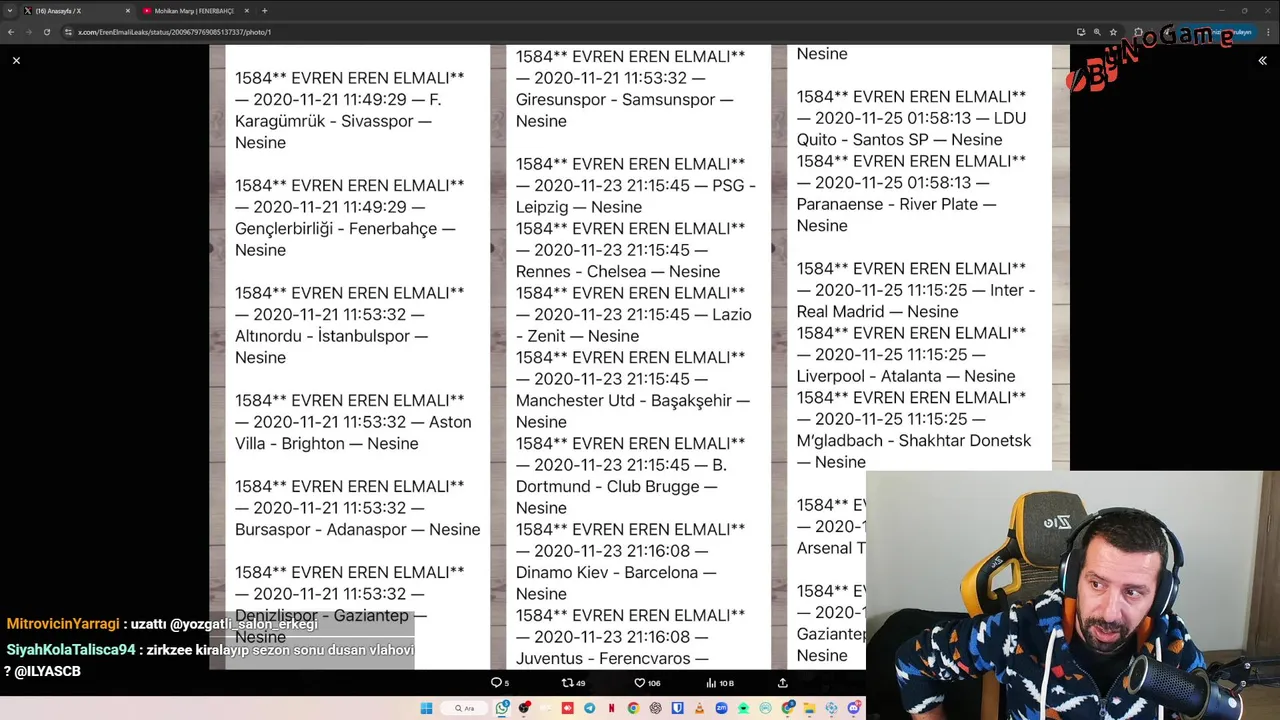Click the @ILYASCB chat mention

click(48, 672)
